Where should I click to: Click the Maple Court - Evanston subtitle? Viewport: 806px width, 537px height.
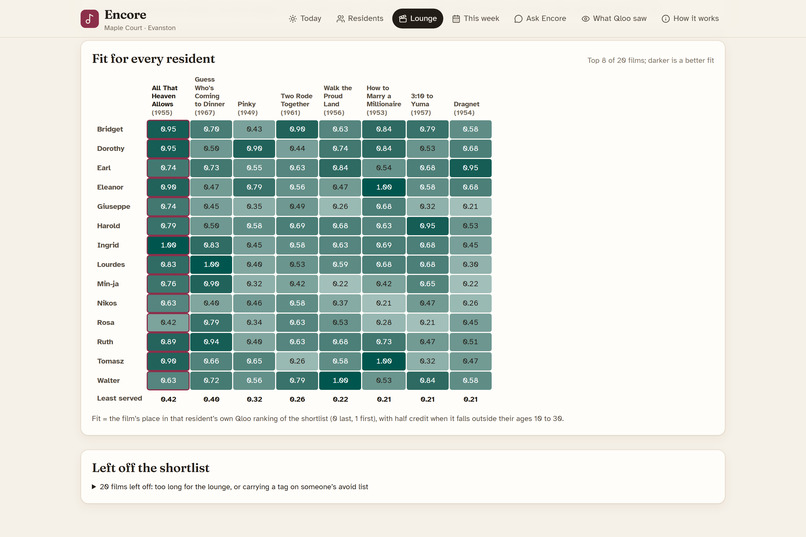140,28
